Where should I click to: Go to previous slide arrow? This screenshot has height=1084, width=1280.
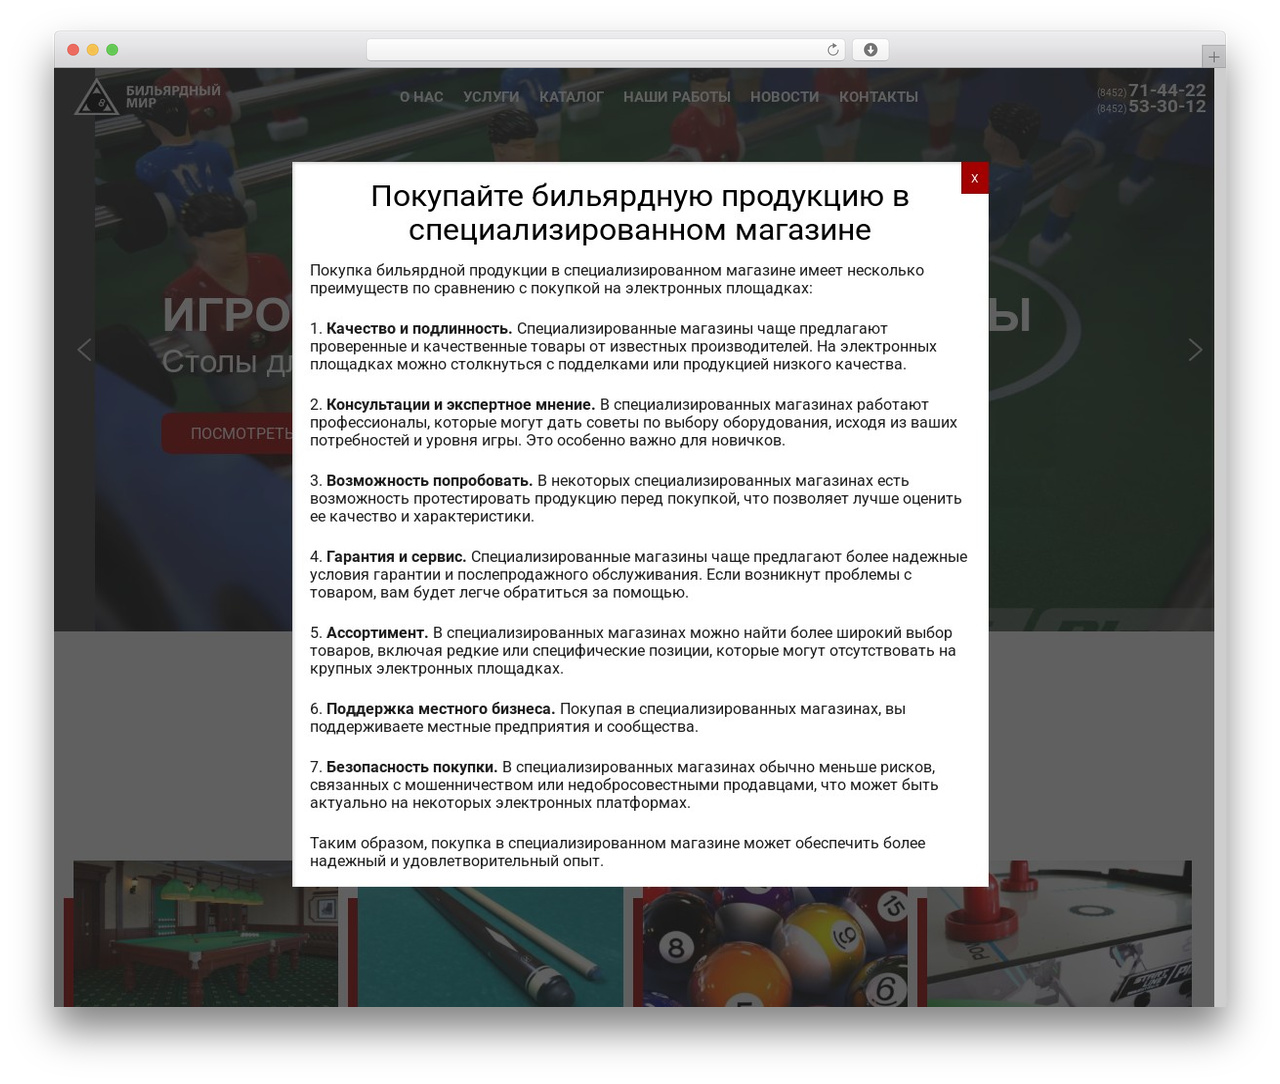pyautogui.click(x=84, y=349)
